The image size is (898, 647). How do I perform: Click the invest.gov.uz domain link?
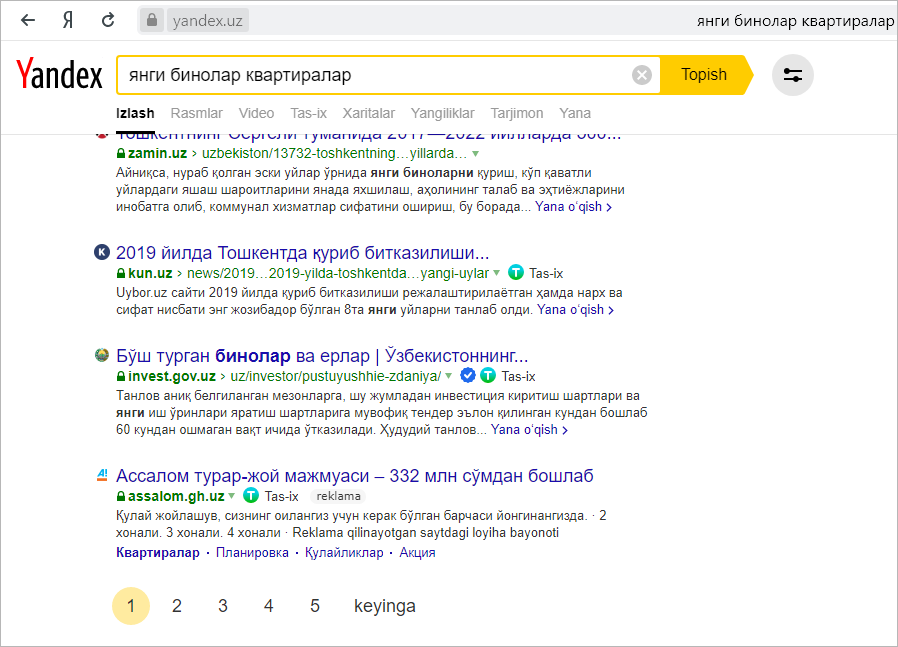(x=172, y=377)
